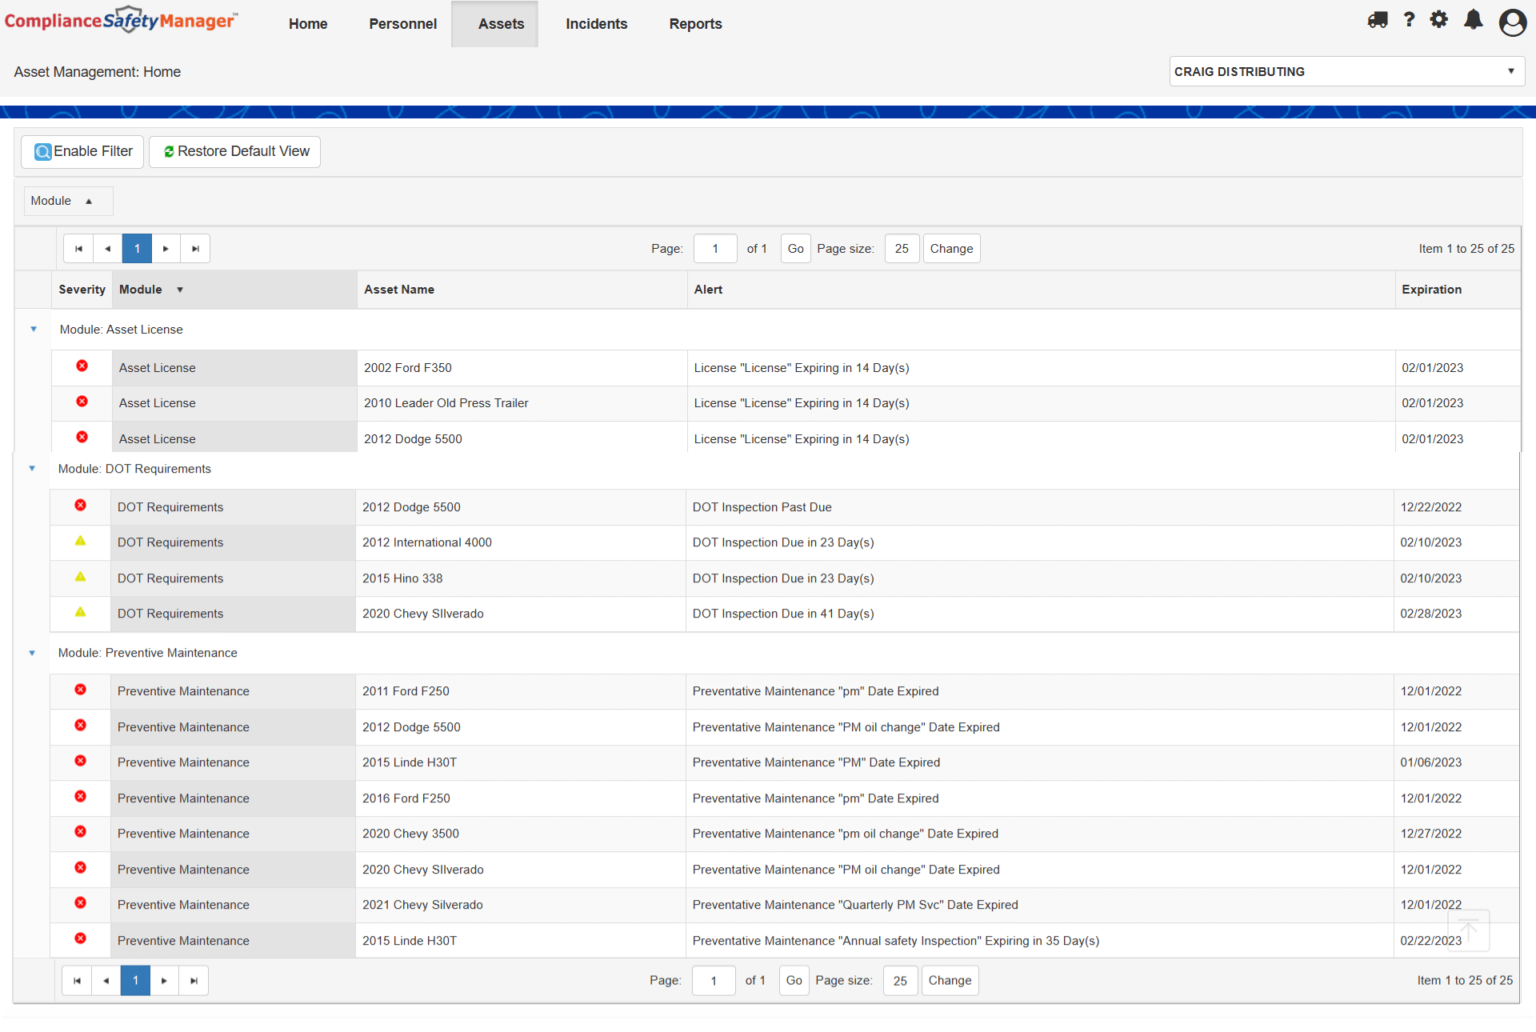The image size is (1536, 1032).
Task: Click the Enable Filter button
Action: click(x=83, y=152)
